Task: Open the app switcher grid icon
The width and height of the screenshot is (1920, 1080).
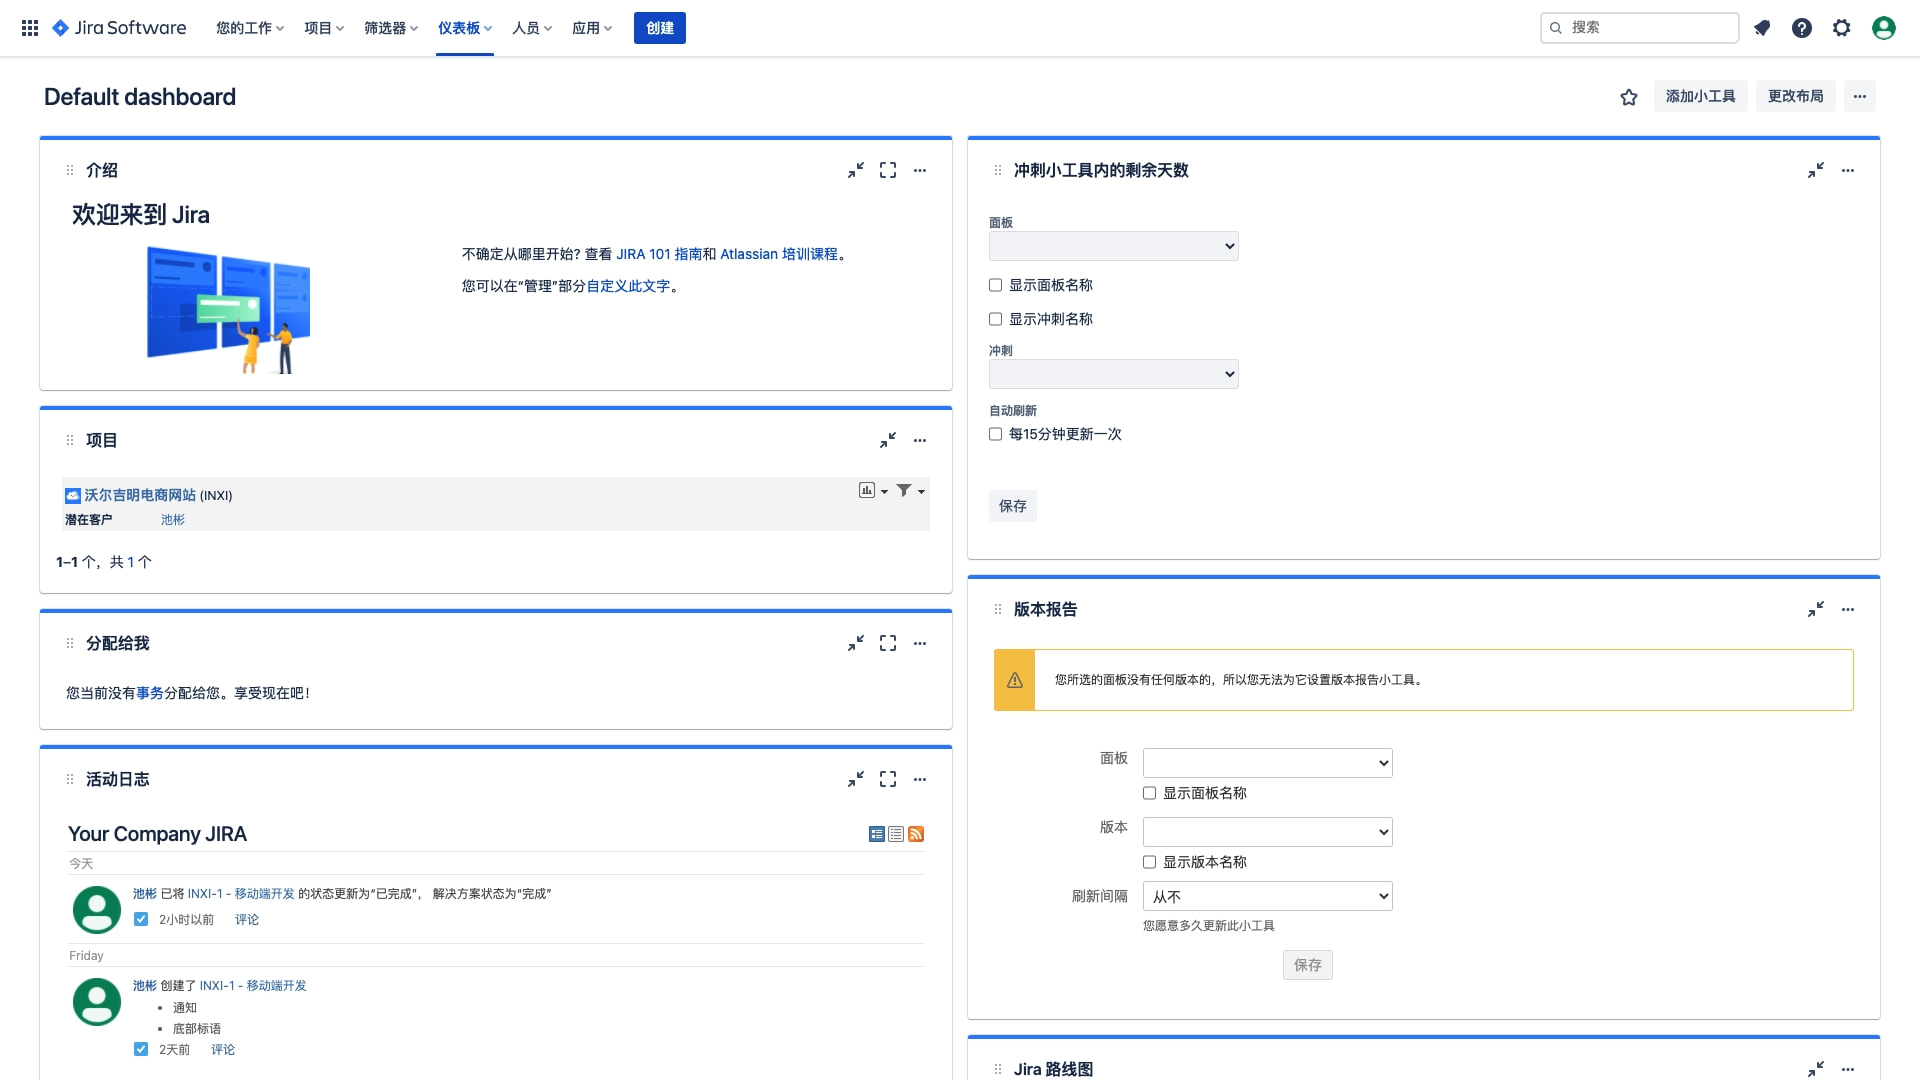Action: (30, 28)
